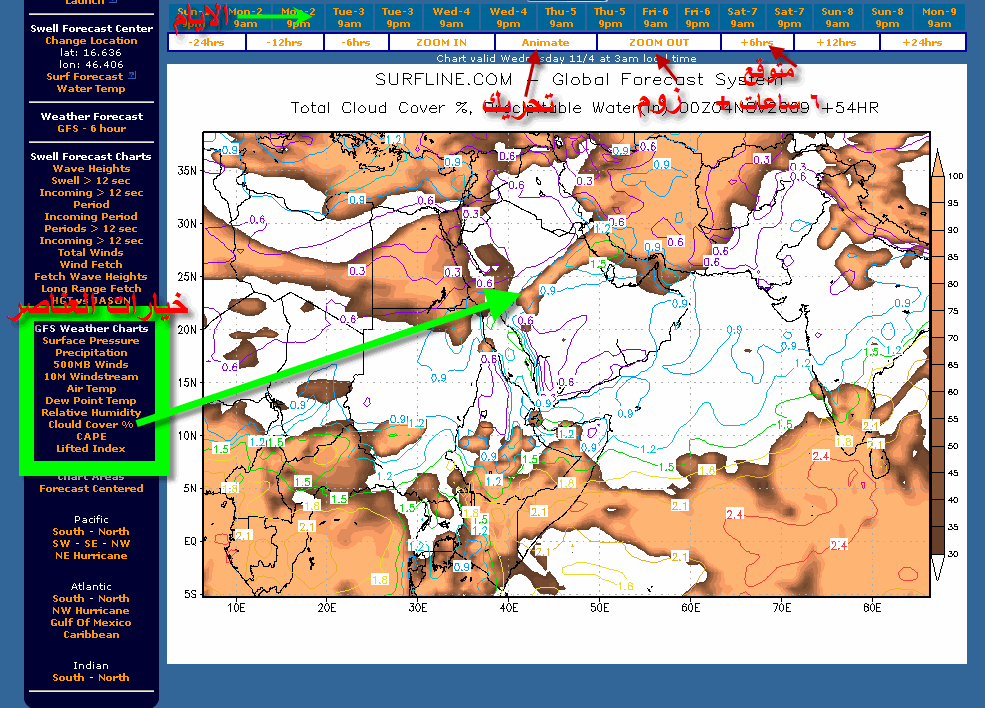985x708 pixels.
Task: Open external icon beside Surf Forecast
Action: (x=132, y=75)
